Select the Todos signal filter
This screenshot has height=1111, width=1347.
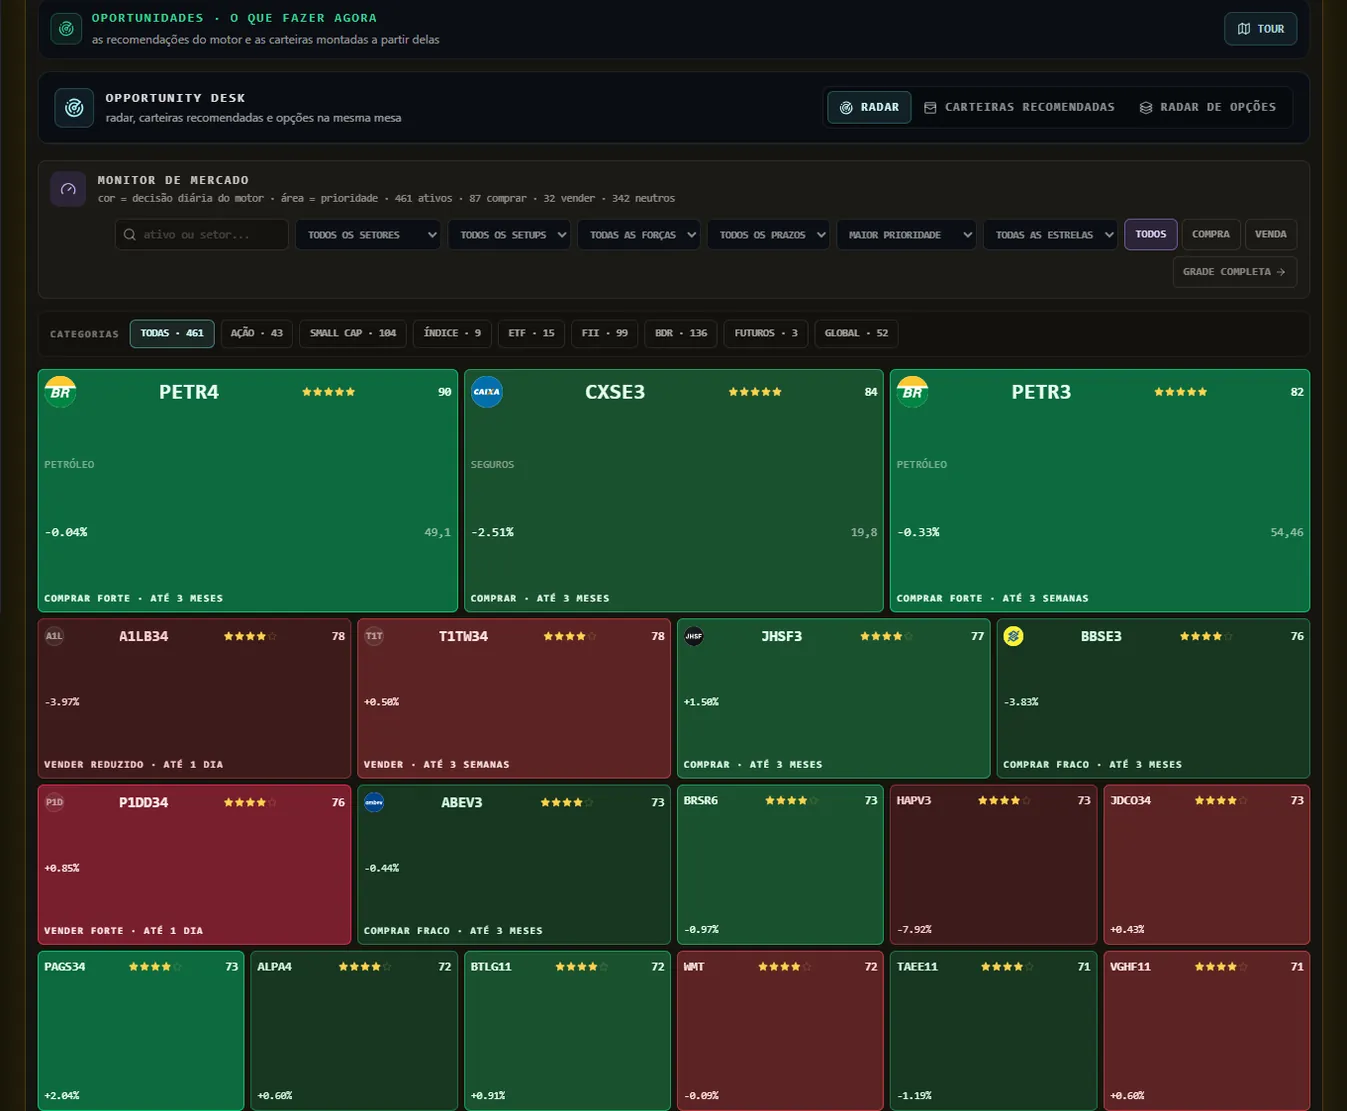click(1151, 234)
